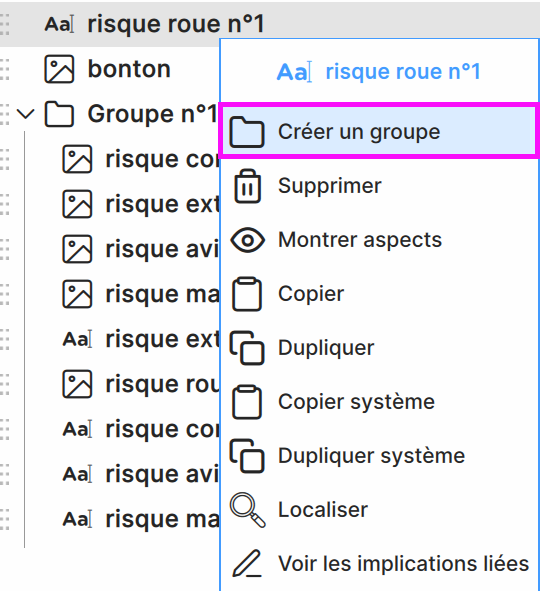Click the Aa text icon of risque roue n°1 row
Screen dimensions: 540x591
pyautogui.click(x=59, y=24)
